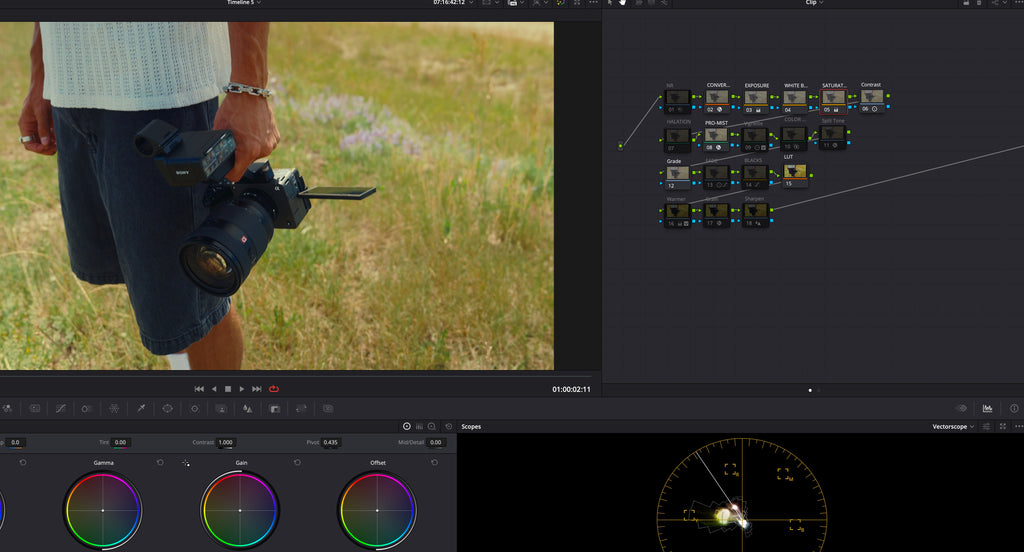Open the Timeline 5 name dropdown
1024x552 pixels.
244,3
